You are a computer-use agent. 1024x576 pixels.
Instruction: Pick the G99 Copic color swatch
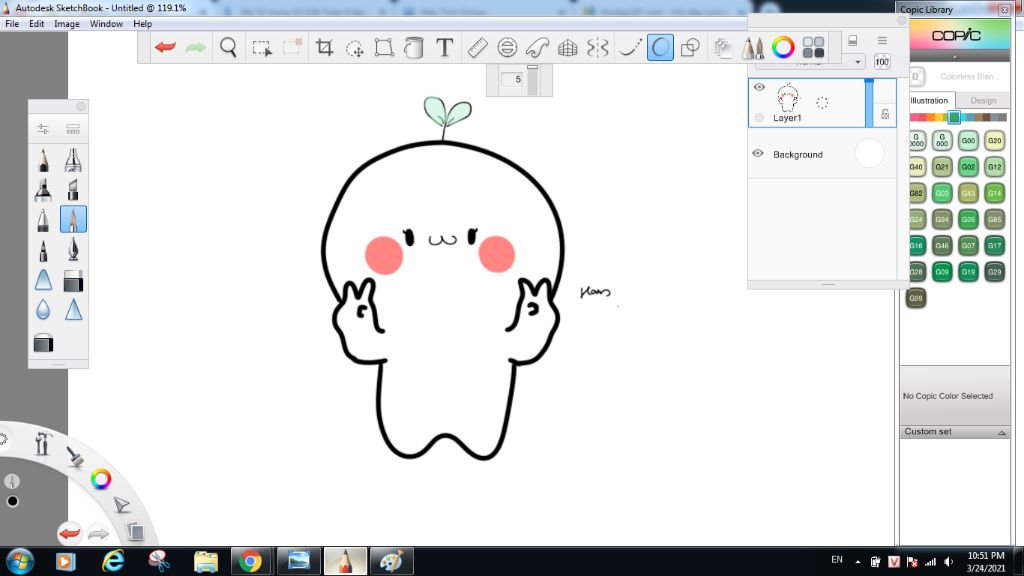(x=916, y=298)
